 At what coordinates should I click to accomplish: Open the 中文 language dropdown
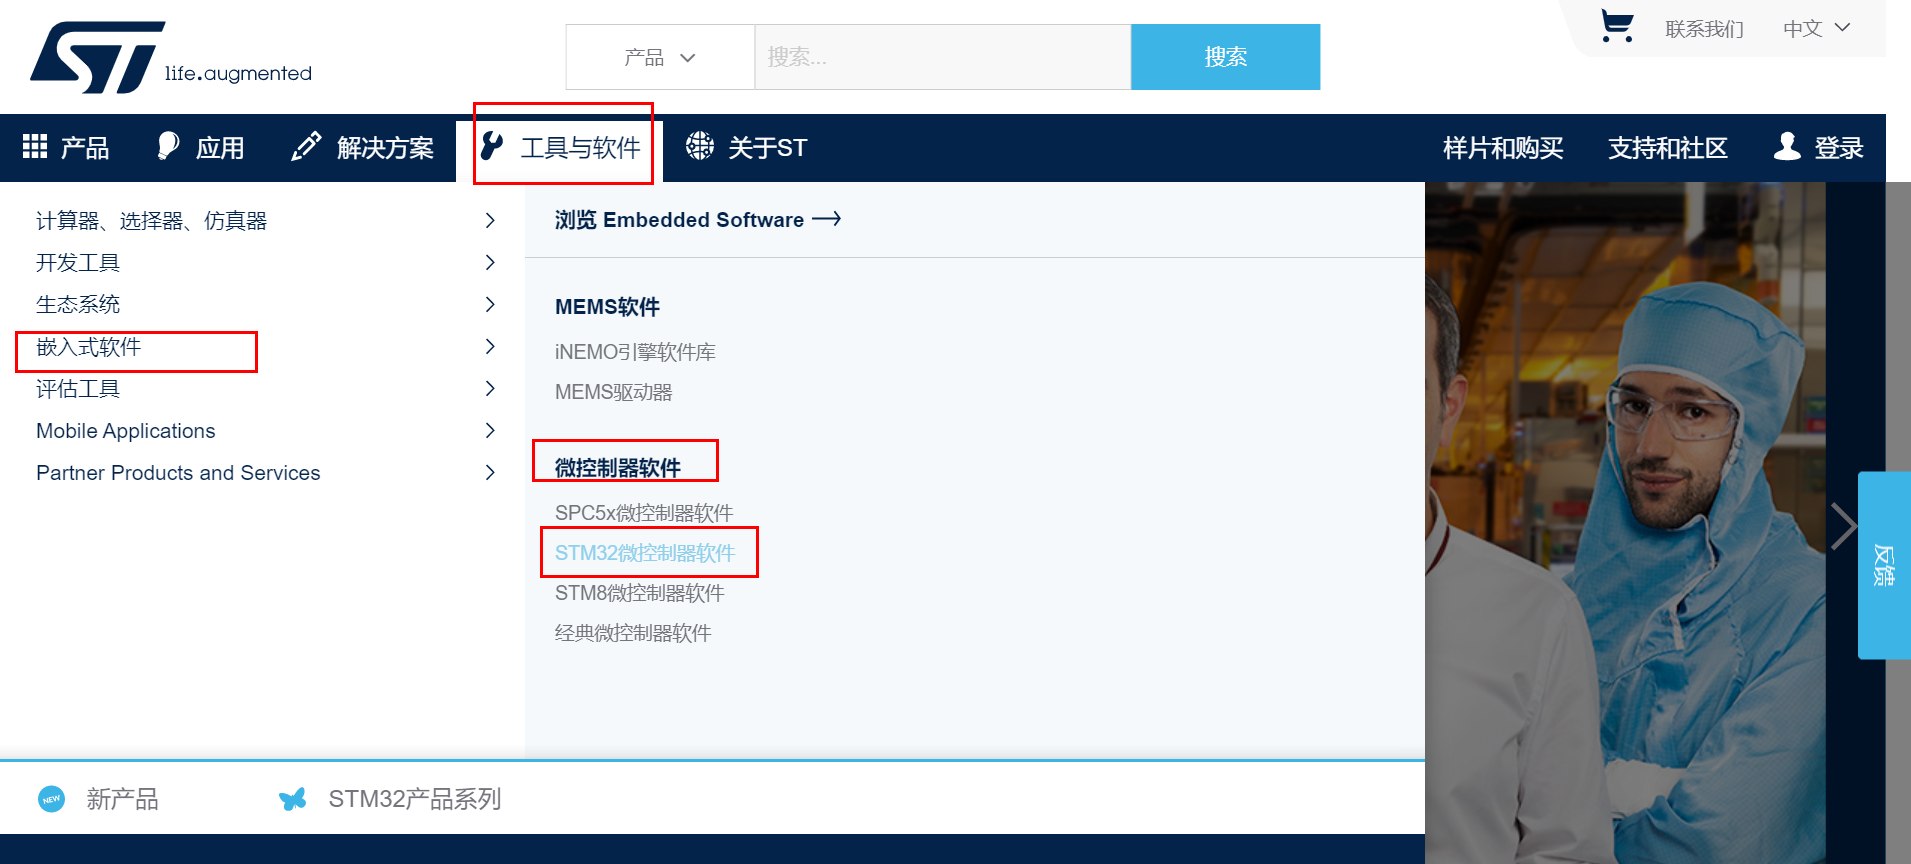click(x=1817, y=28)
